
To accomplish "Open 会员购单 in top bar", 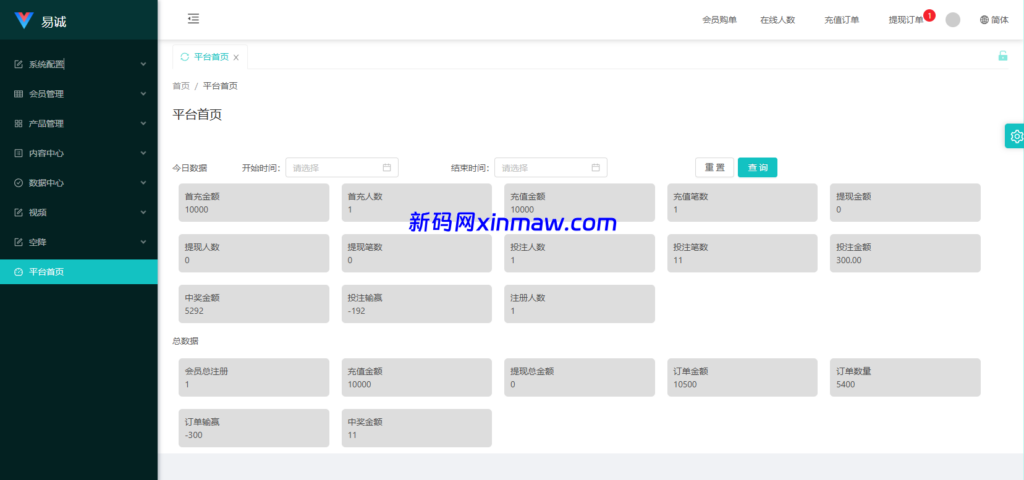I will [720, 20].
